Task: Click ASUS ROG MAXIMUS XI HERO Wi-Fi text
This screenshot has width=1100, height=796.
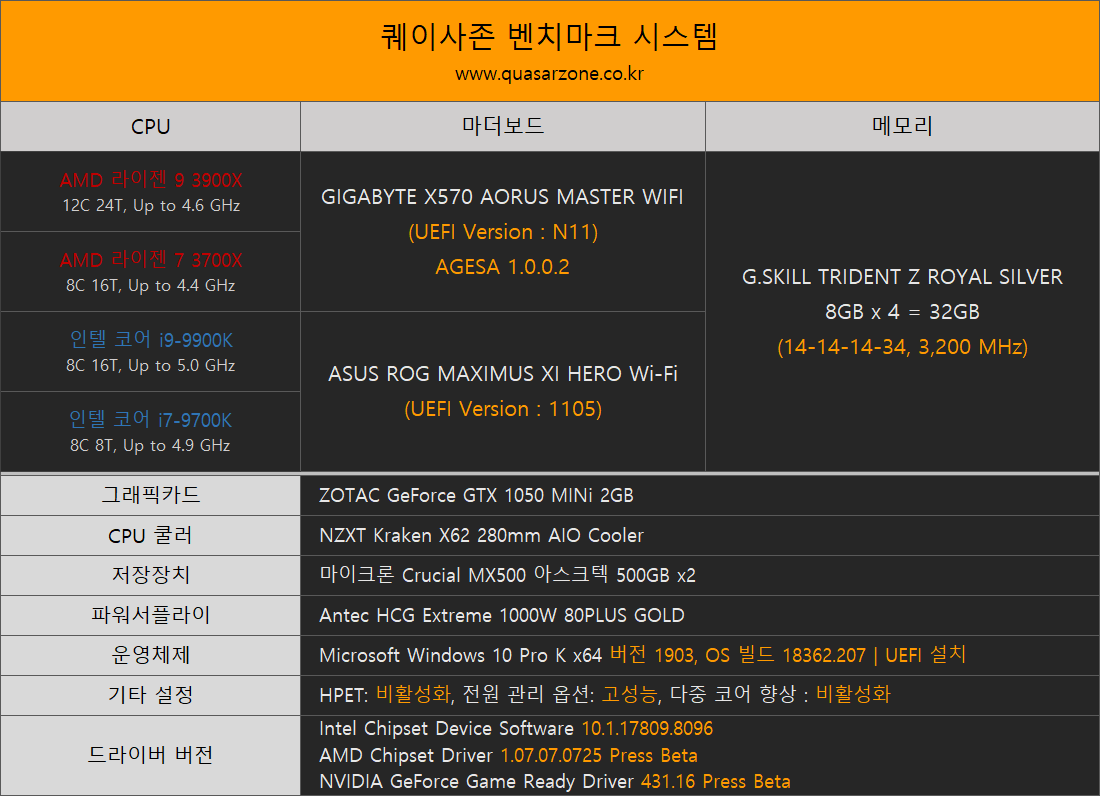Action: coord(503,374)
